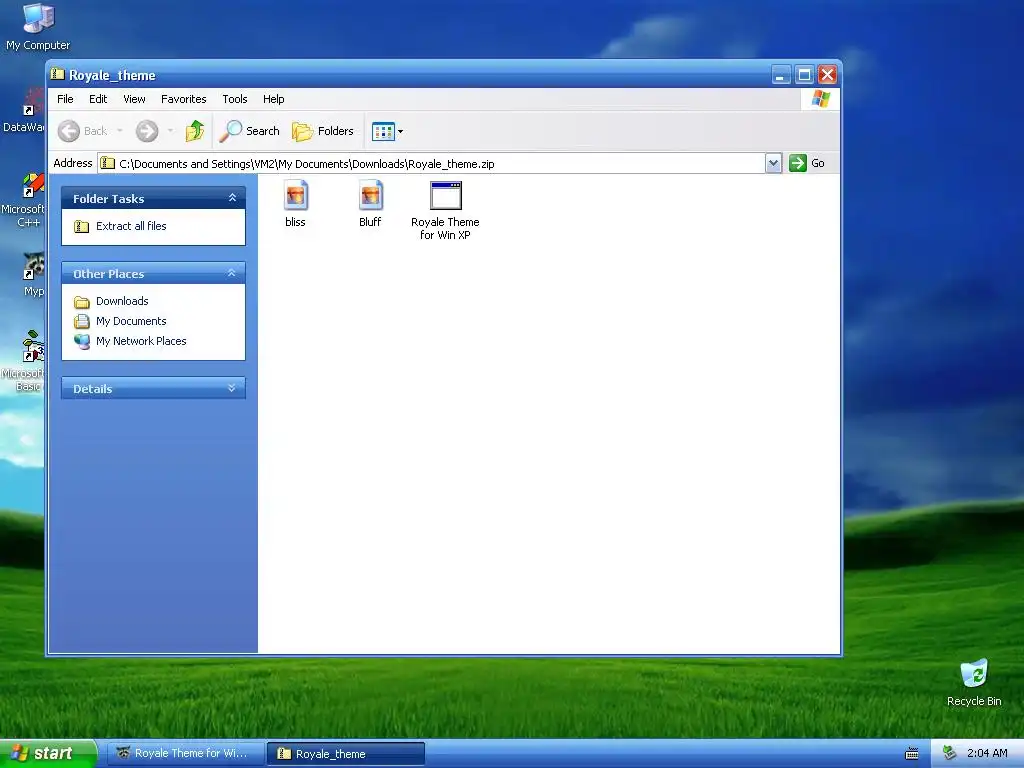
Task: Switch to Royale Theme for Wi... taskbar window
Action: 185,754
